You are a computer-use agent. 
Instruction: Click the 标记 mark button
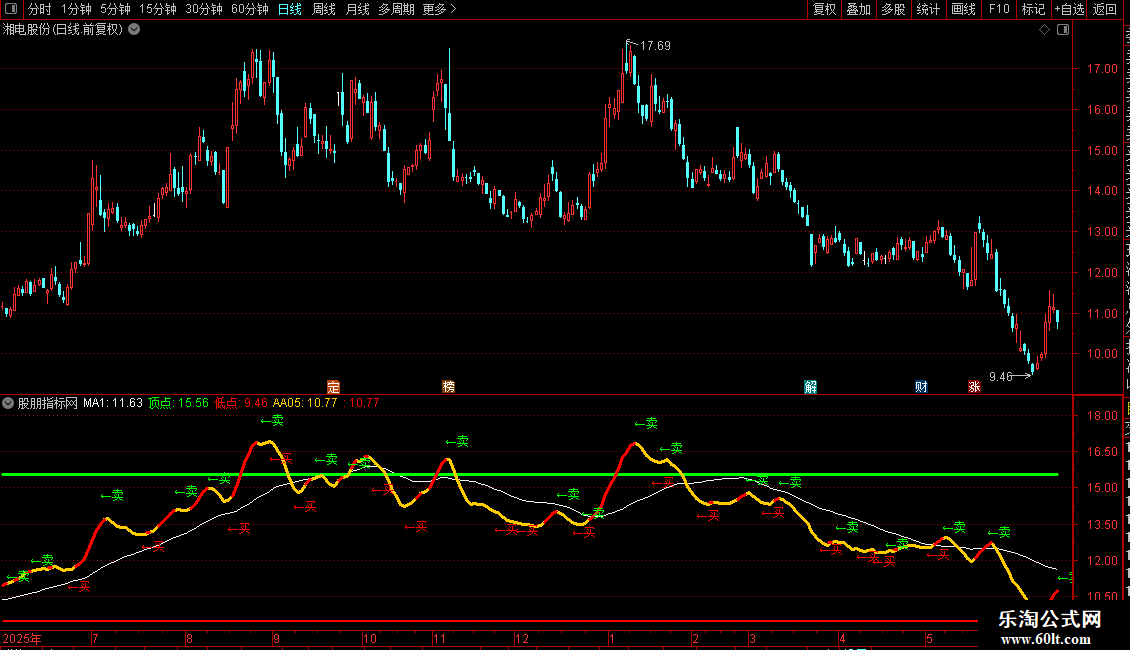[1033, 9]
